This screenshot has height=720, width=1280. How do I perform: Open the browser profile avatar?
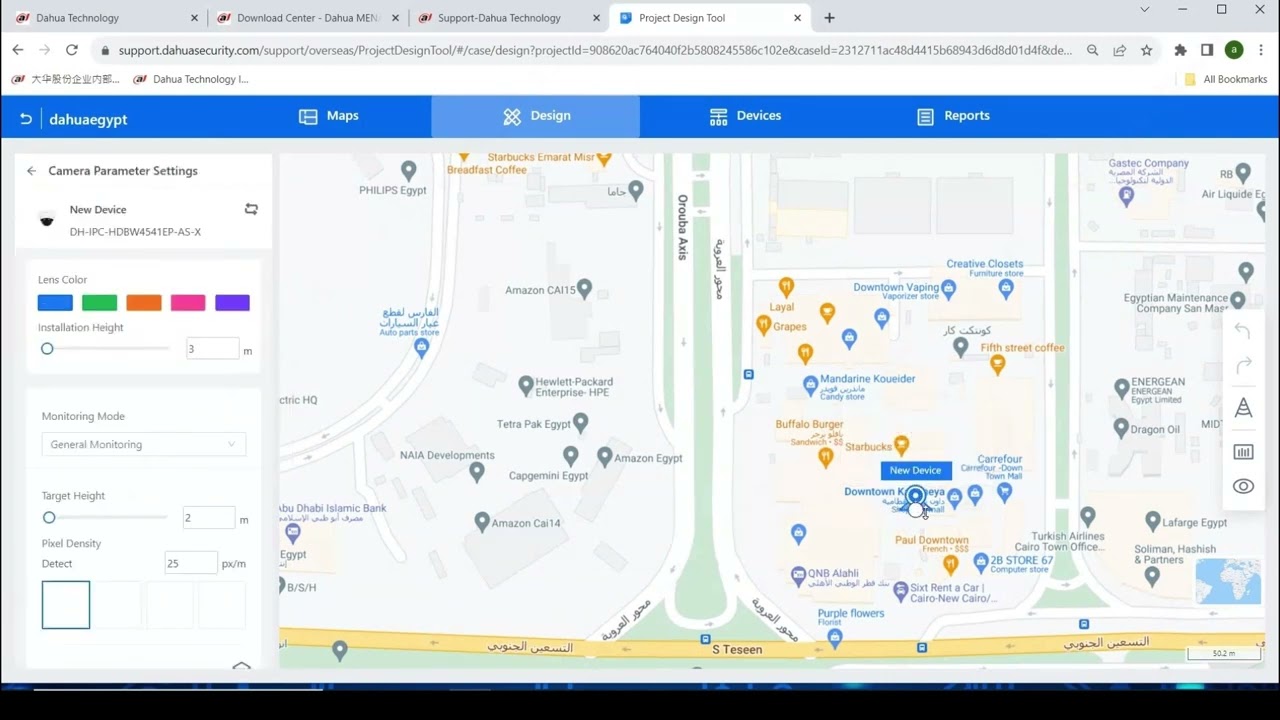(1234, 50)
